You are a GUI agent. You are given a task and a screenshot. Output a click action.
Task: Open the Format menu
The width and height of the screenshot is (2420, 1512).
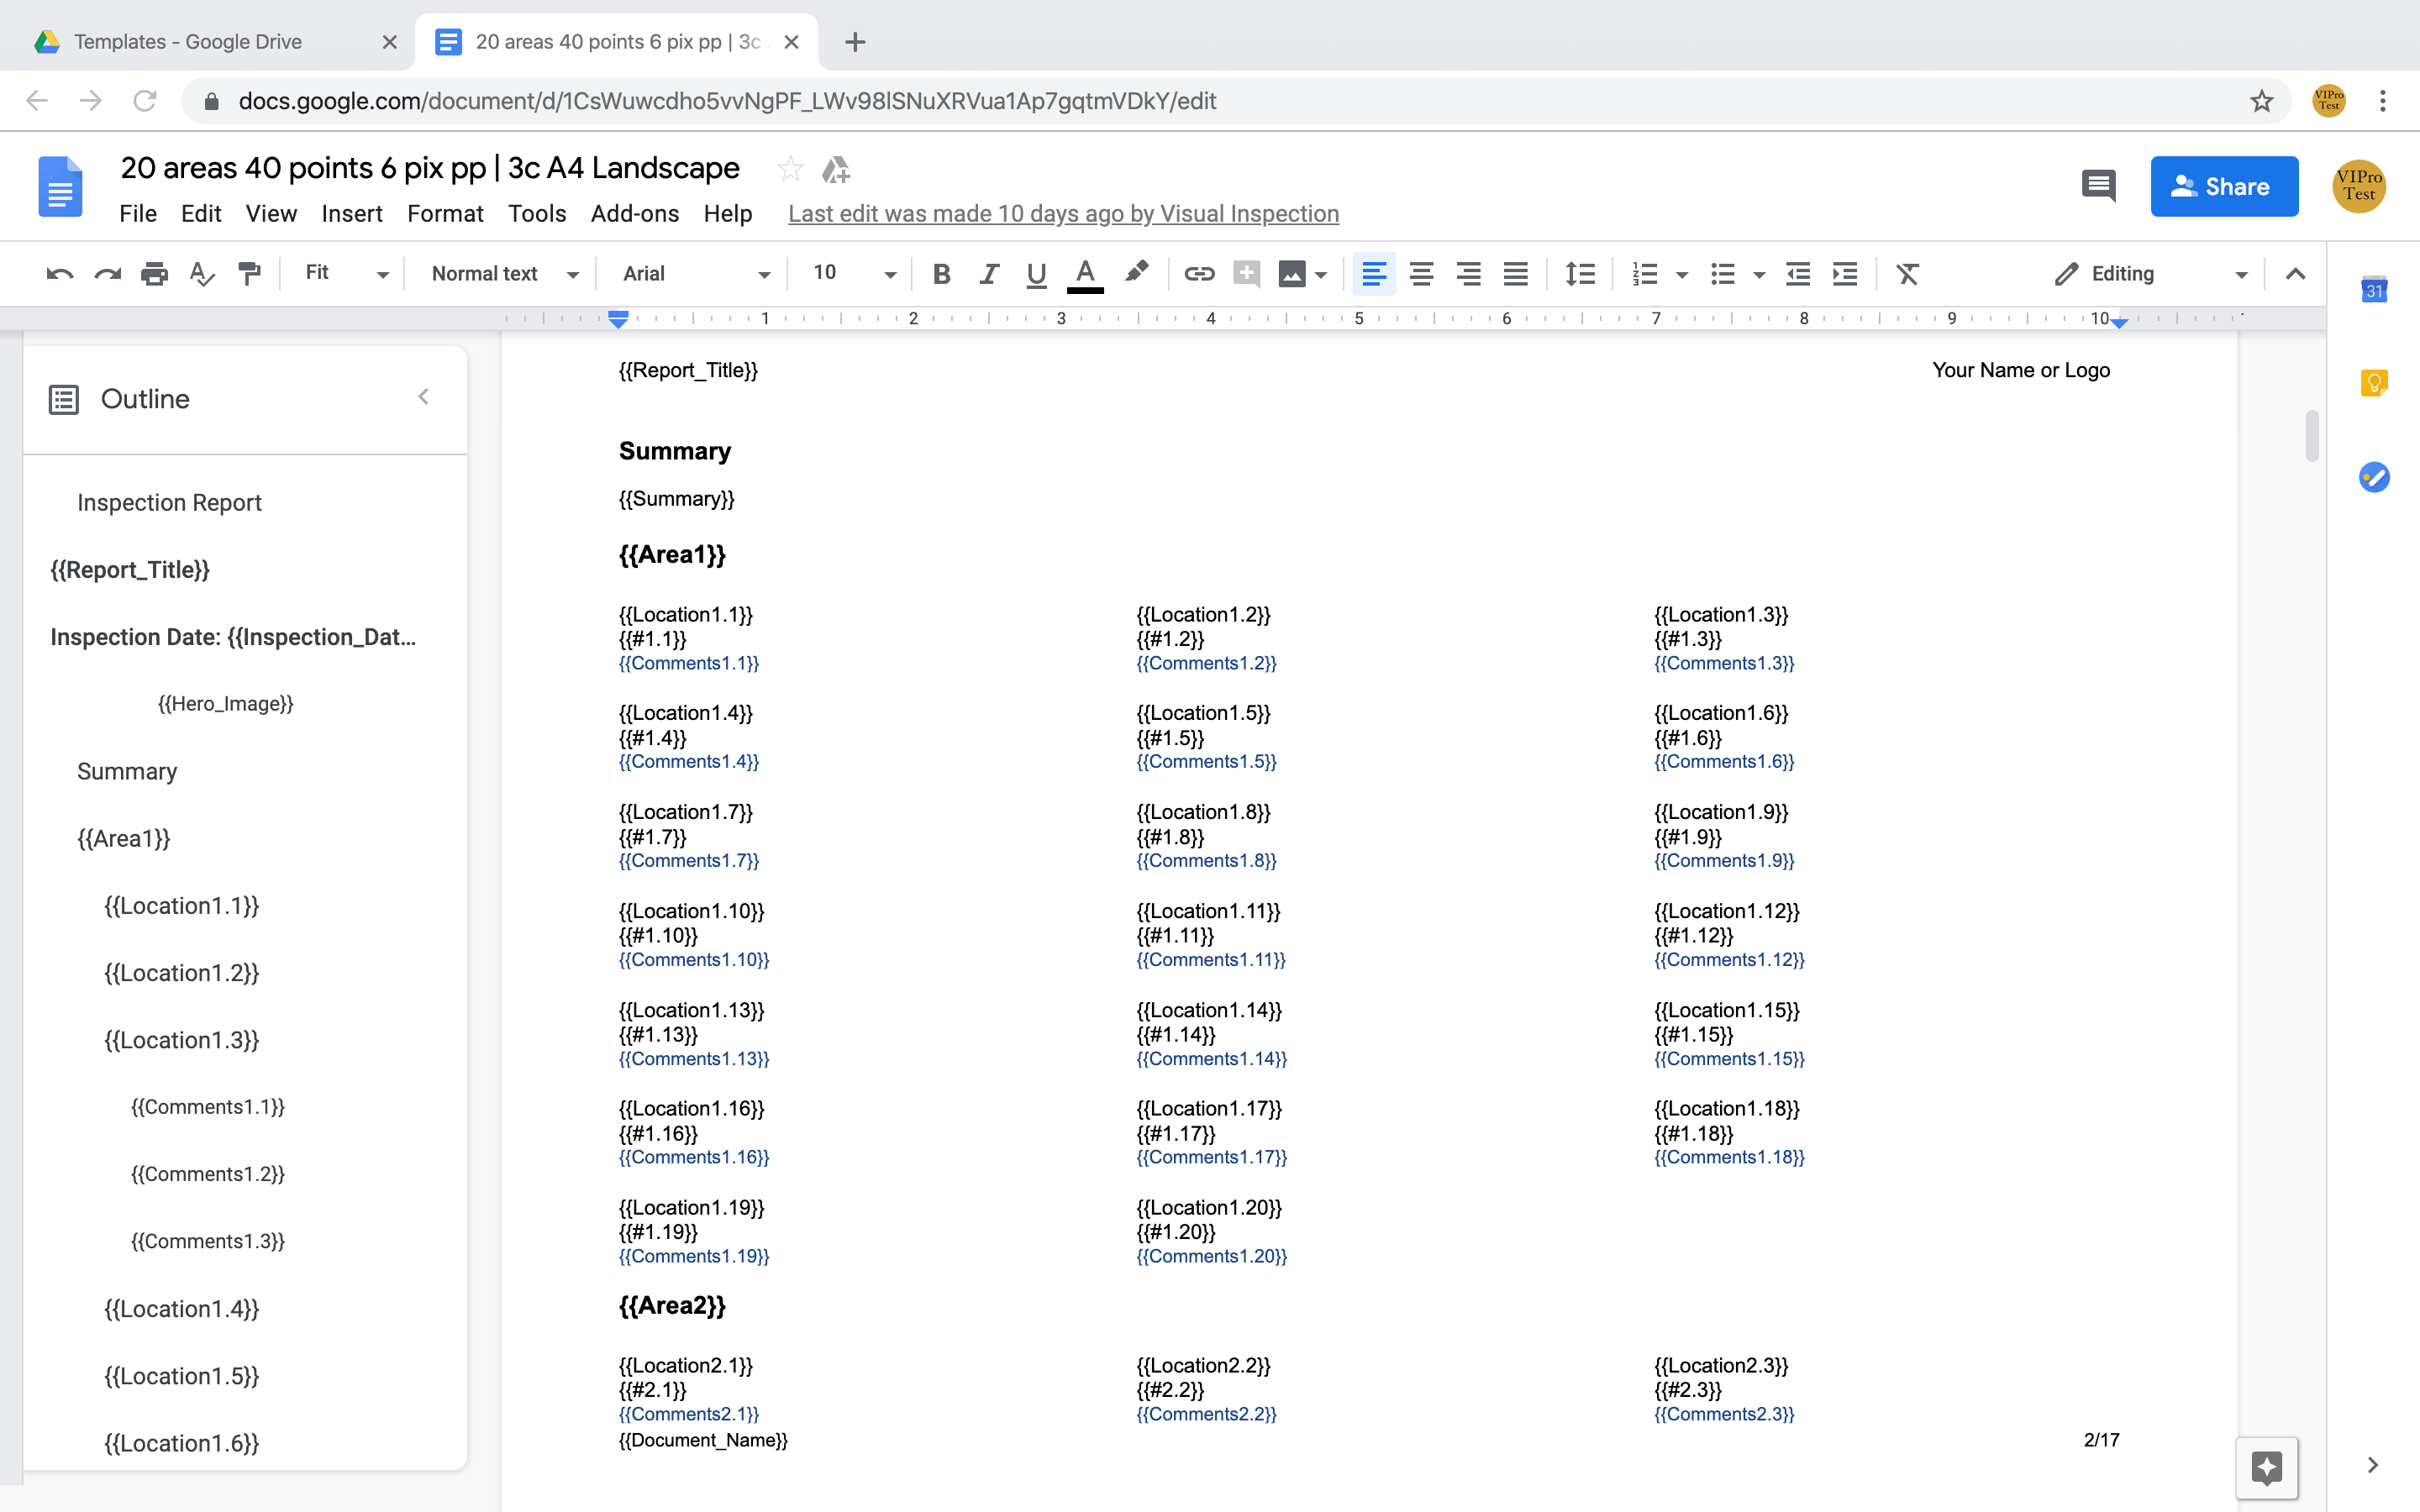point(445,214)
